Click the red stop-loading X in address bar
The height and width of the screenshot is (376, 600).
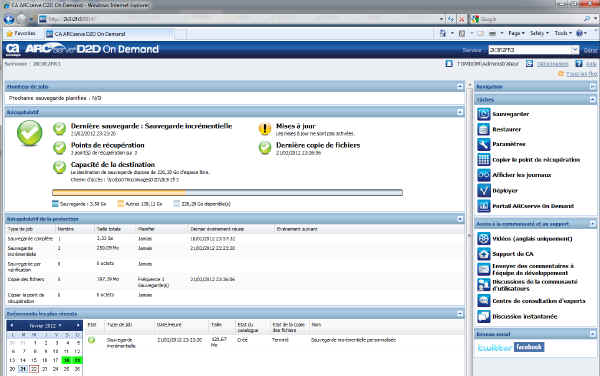(x=462, y=19)
